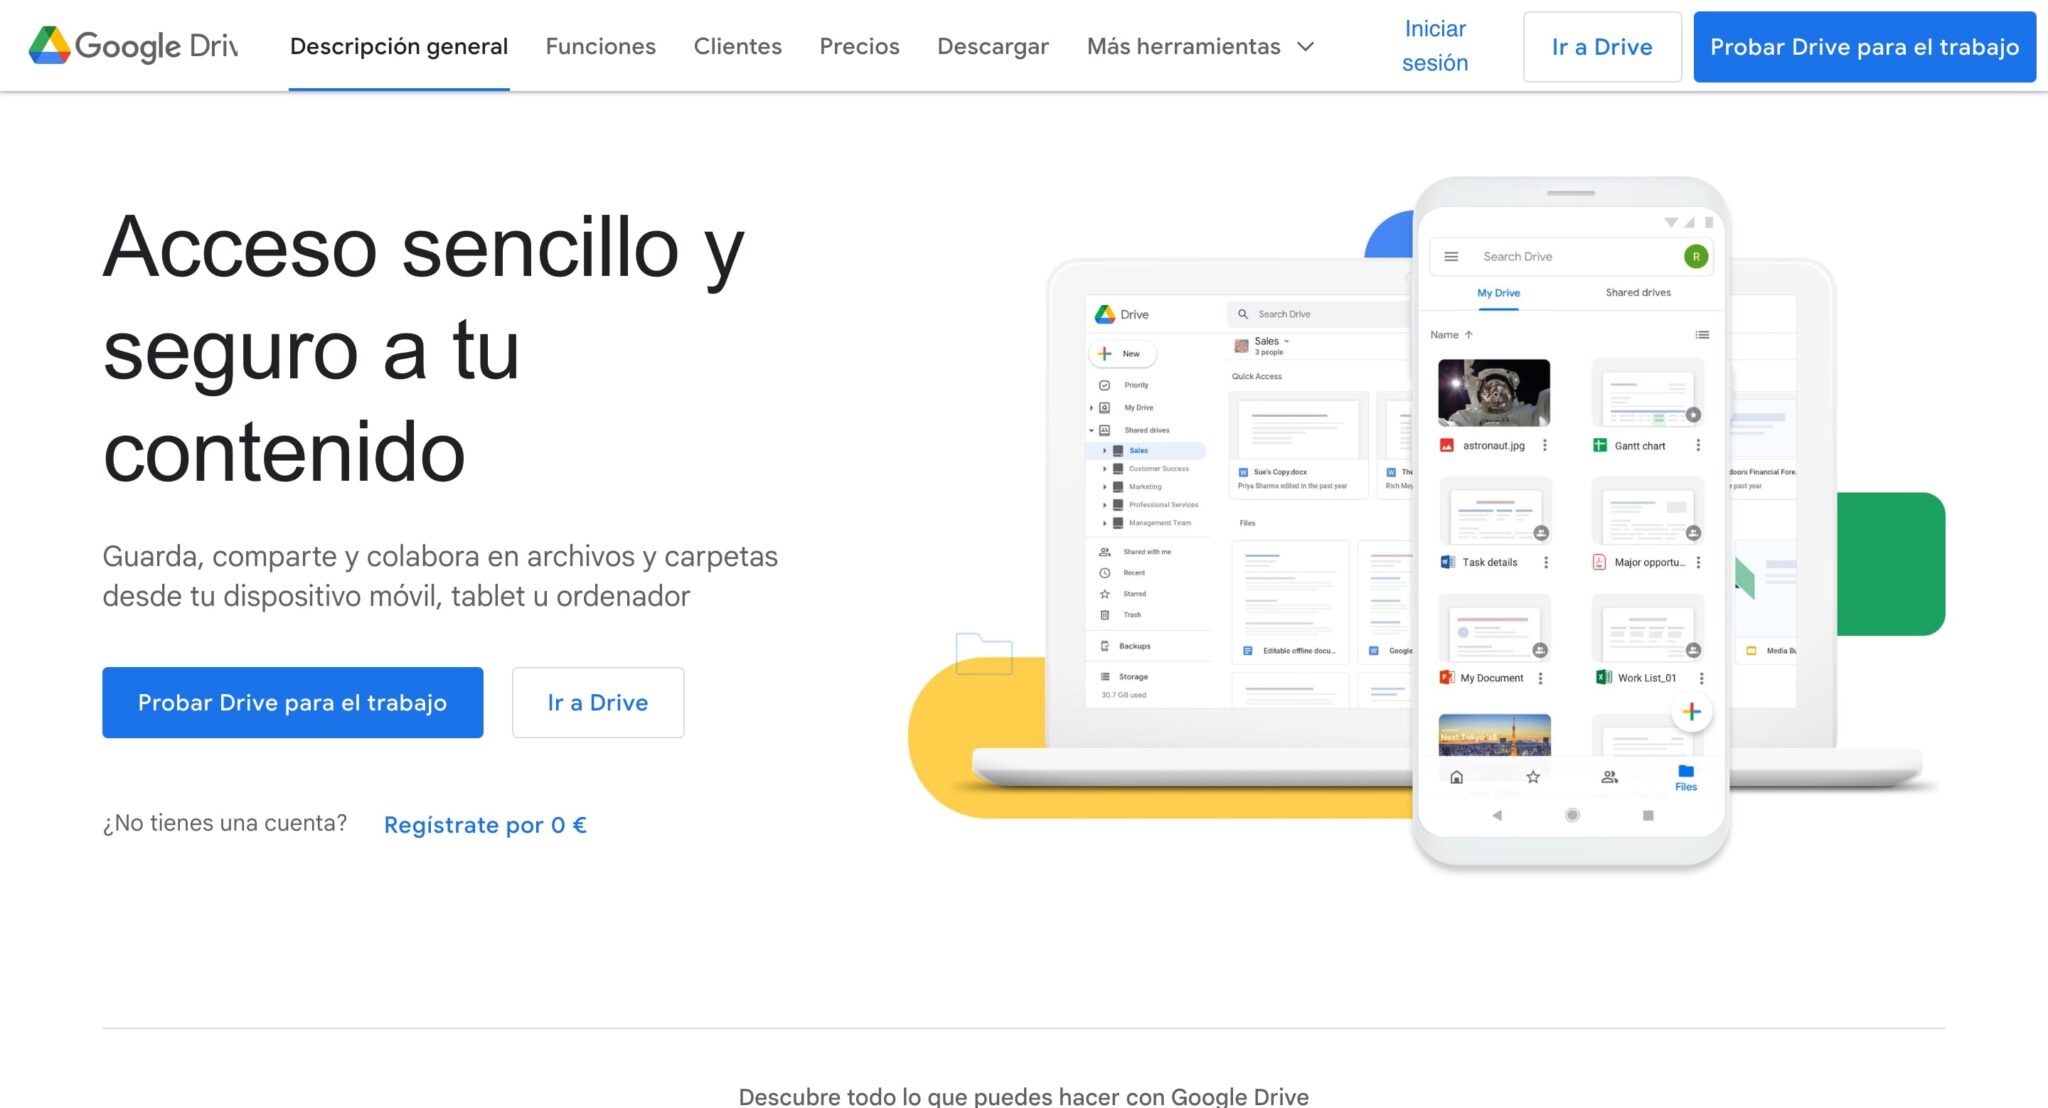
Task: Click the green R avatar on phone
Action: click(x=1696, y=257)
